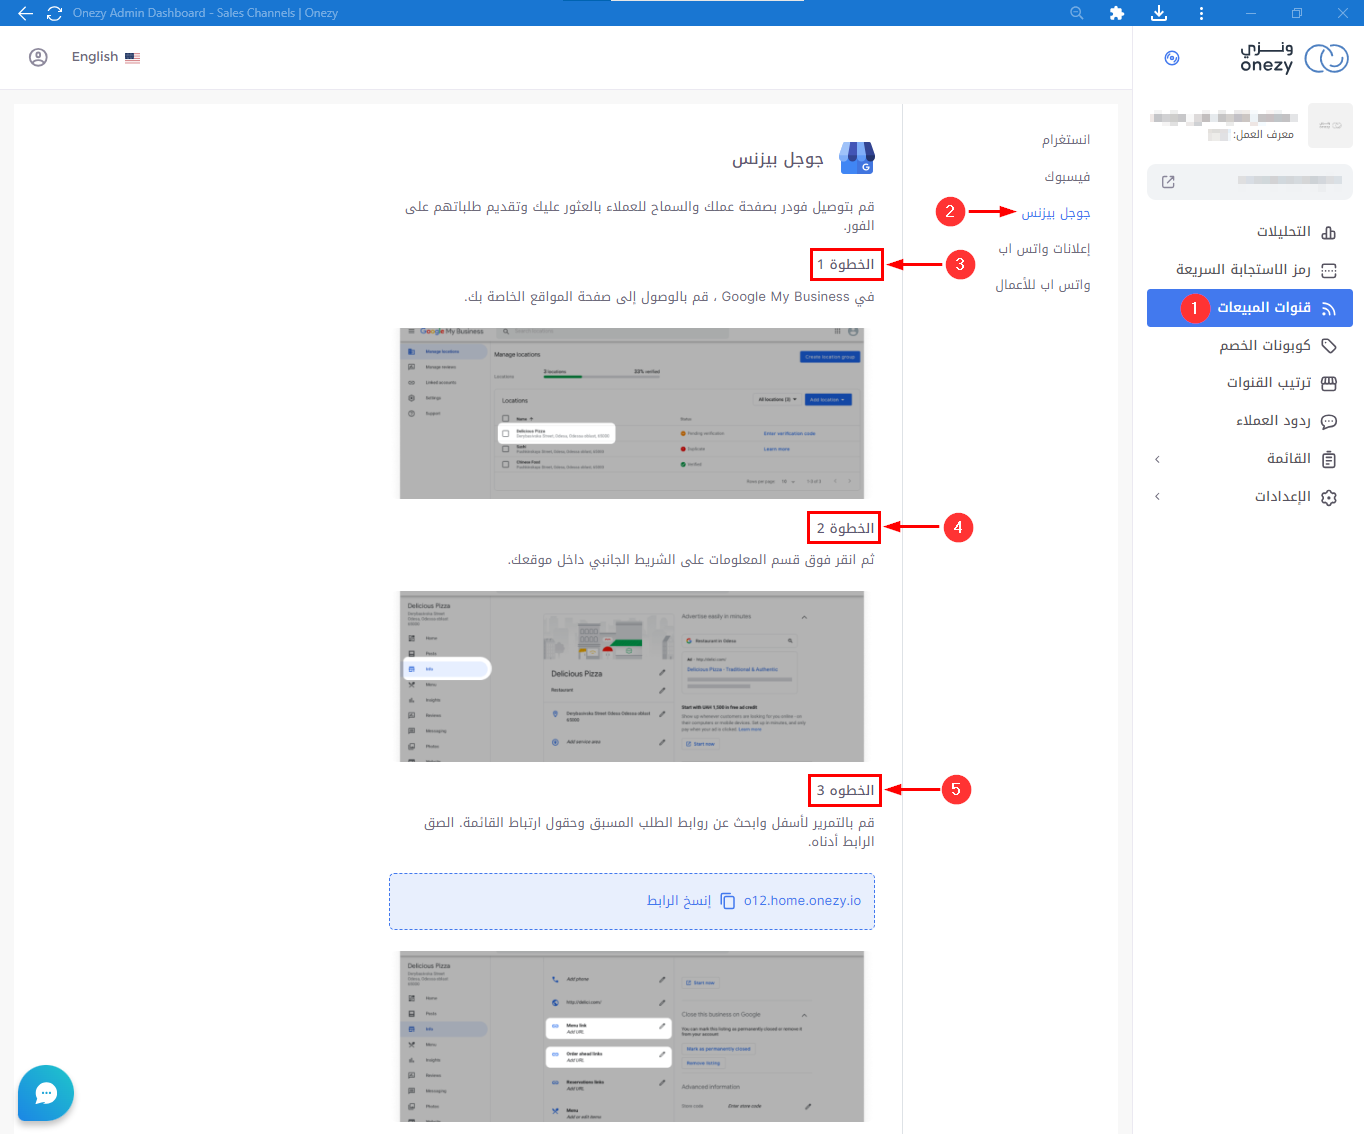1364x1148 pixels.
Task: Go back with the browser arrow
Action: pyautogui.click(x=26, y=13)
